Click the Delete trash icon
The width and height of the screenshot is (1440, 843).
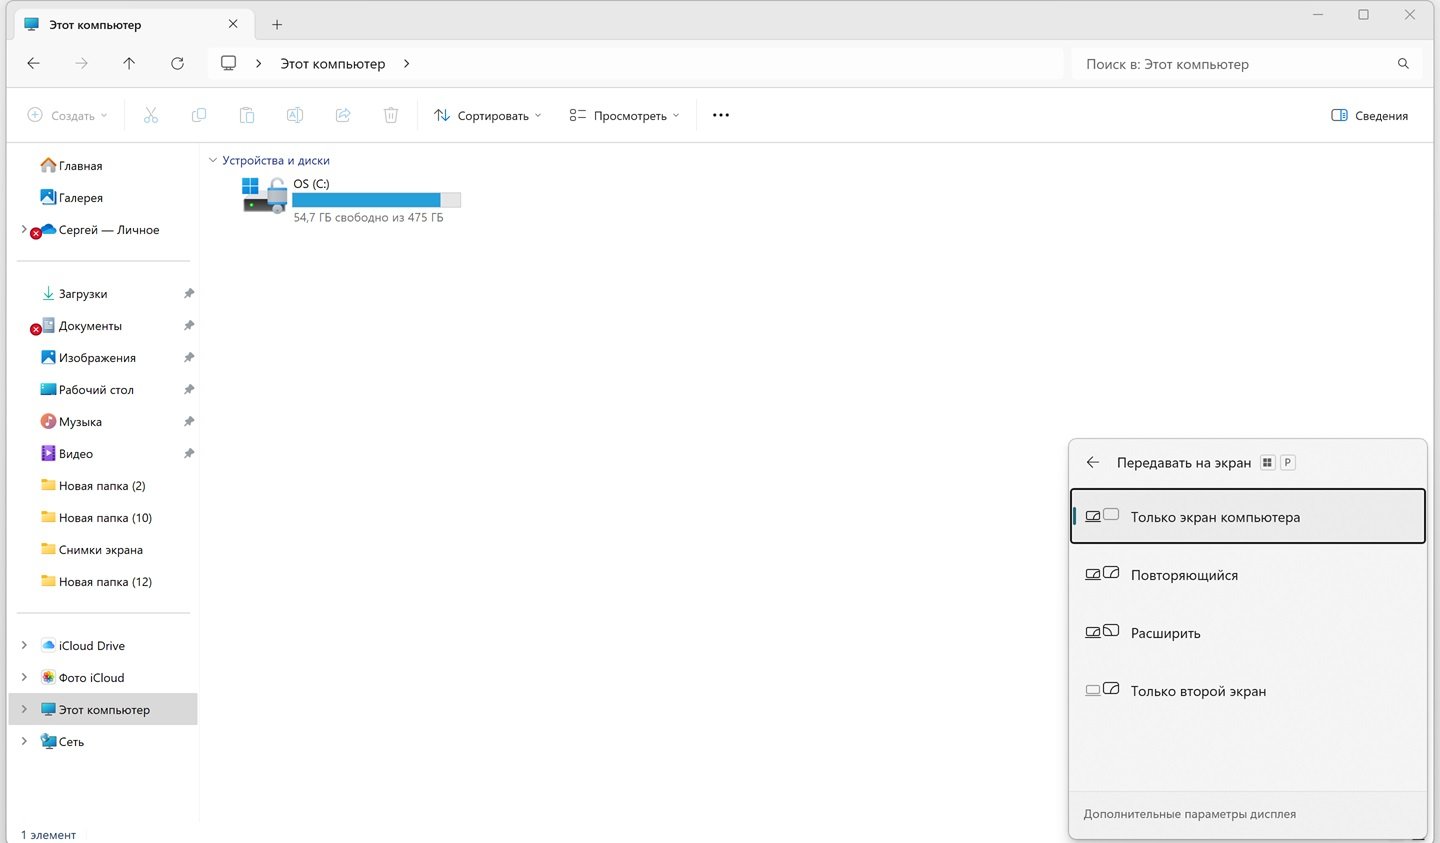(x=391, y=115)
